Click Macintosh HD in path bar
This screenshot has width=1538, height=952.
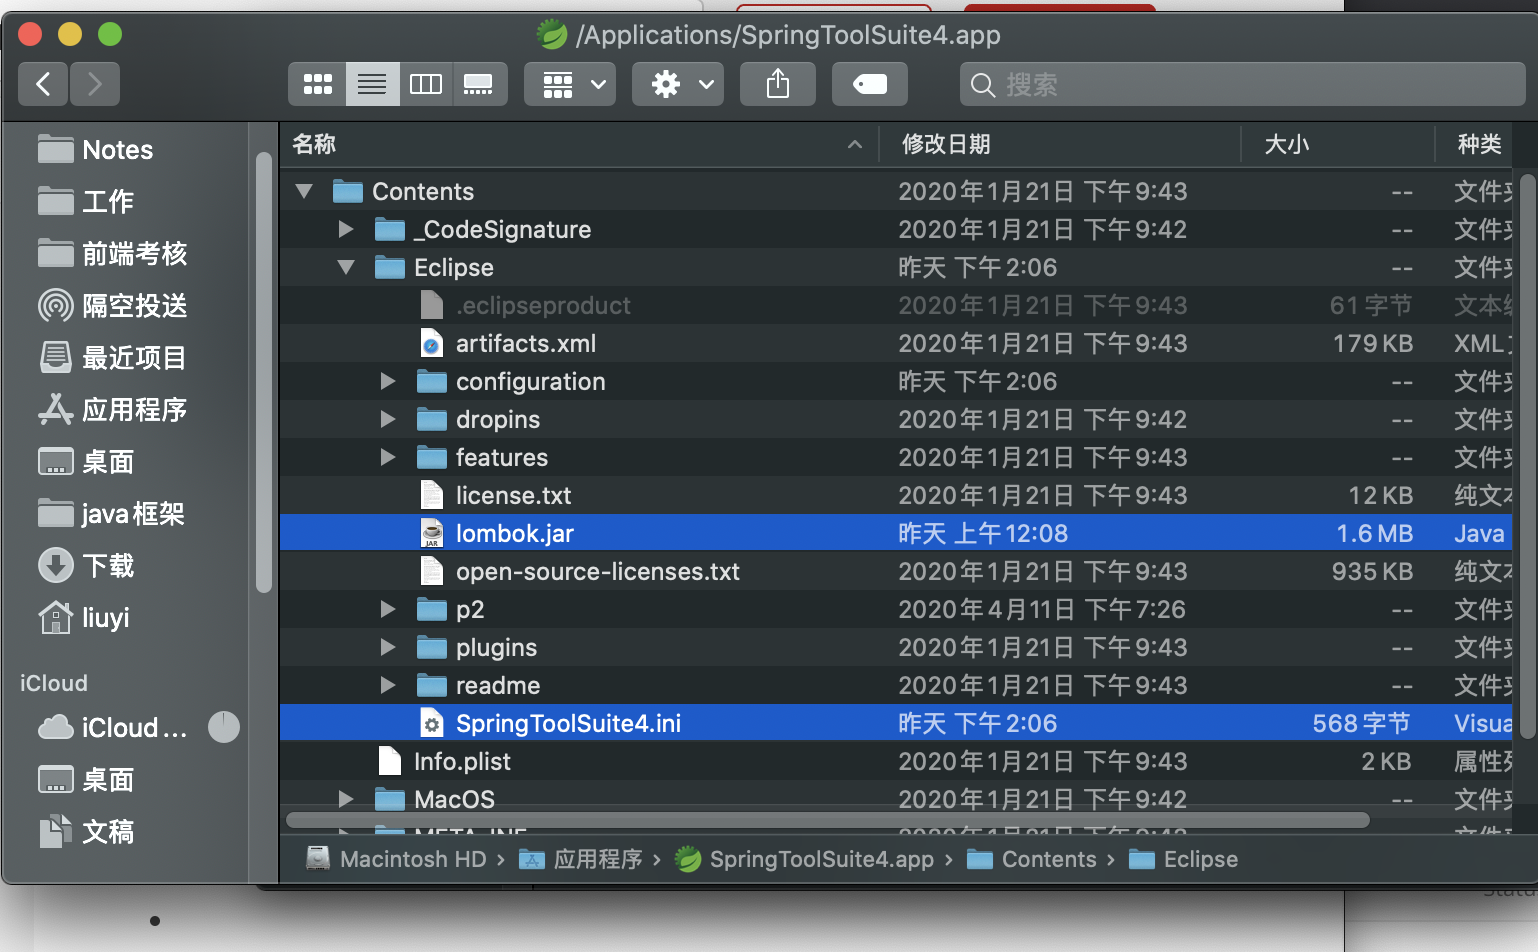click(x=396, y=859)
